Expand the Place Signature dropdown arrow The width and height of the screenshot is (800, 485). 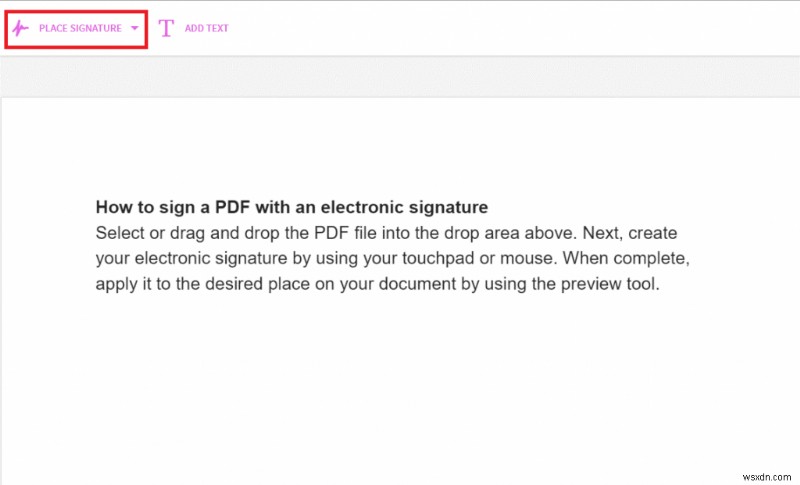135,28
